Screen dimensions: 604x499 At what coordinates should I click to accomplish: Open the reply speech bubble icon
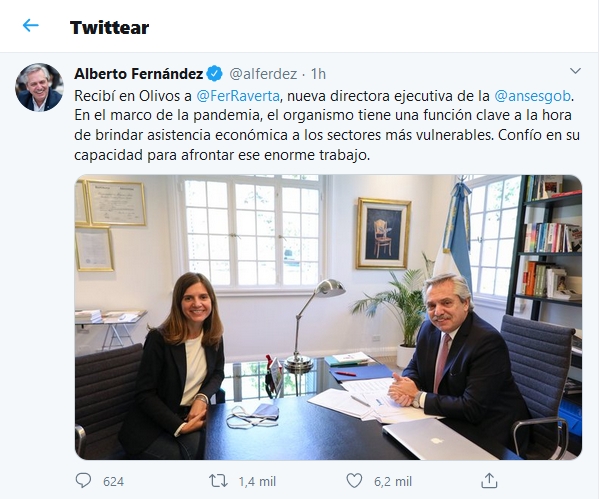point(83,481)
